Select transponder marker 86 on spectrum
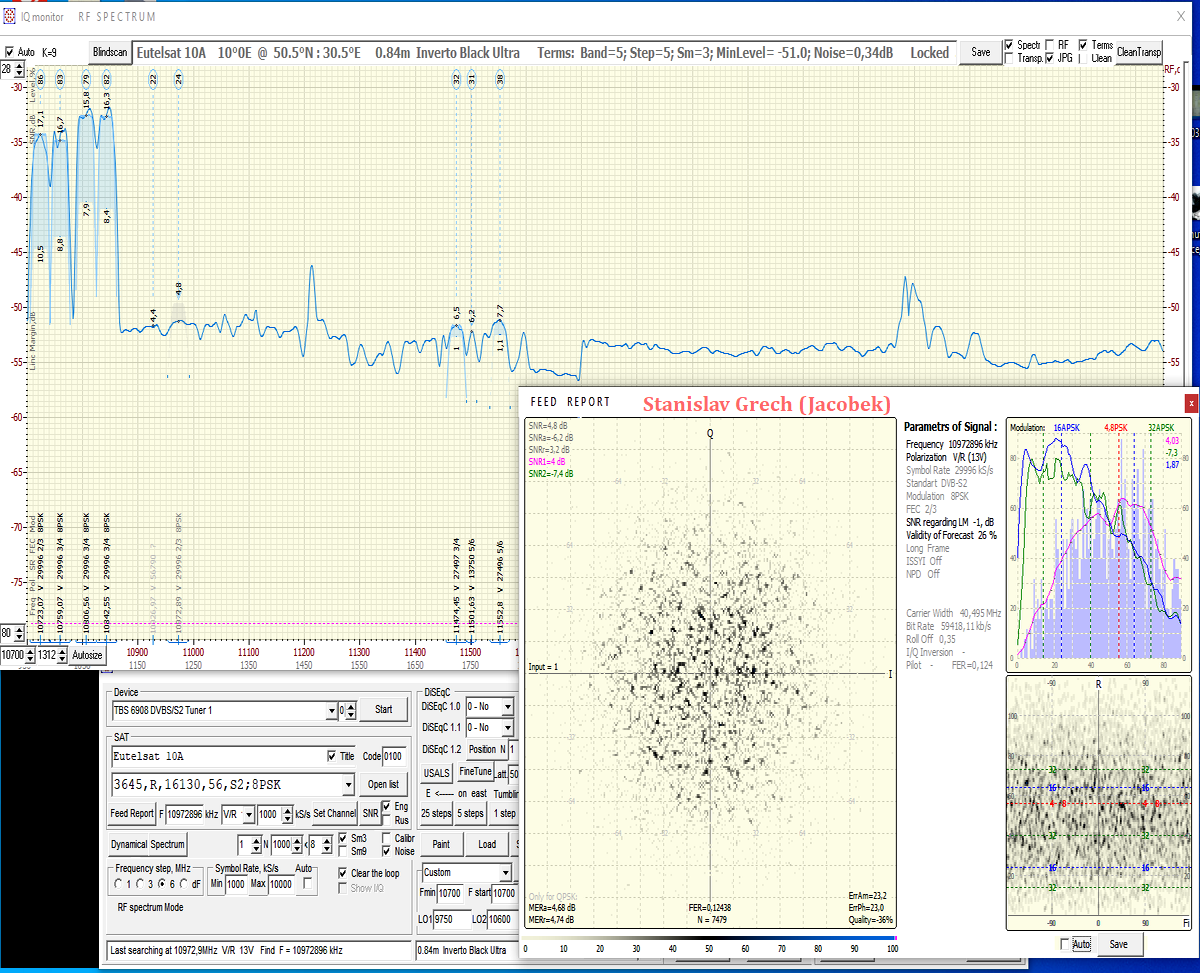 point(41,78)
